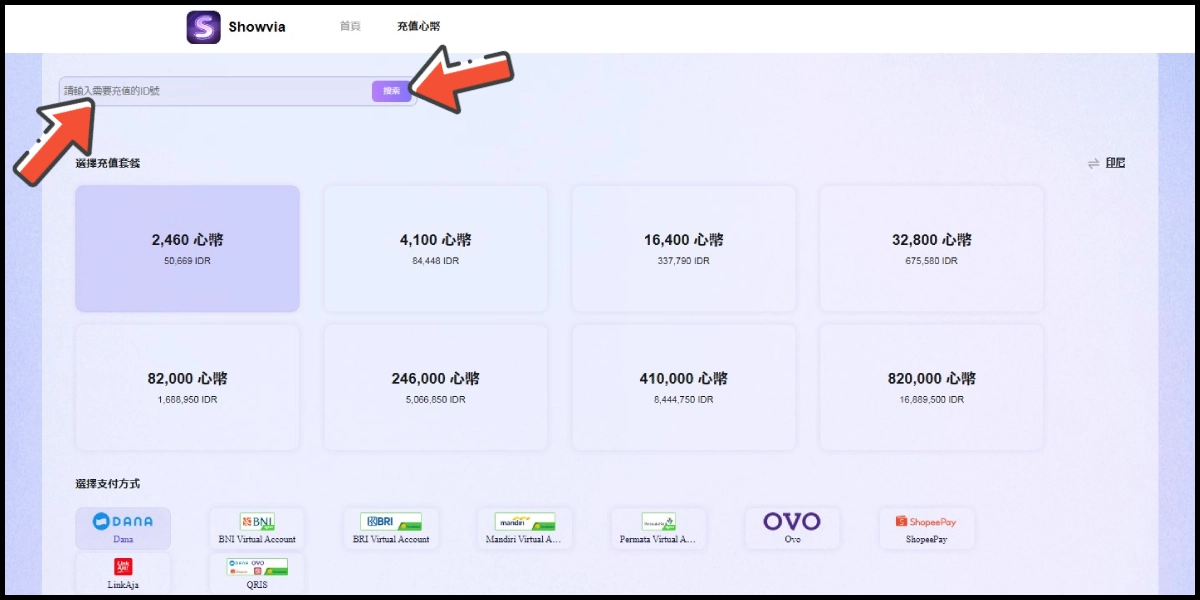Click the recharge ID input field
1200x600 pixels.
coord(215,91)
